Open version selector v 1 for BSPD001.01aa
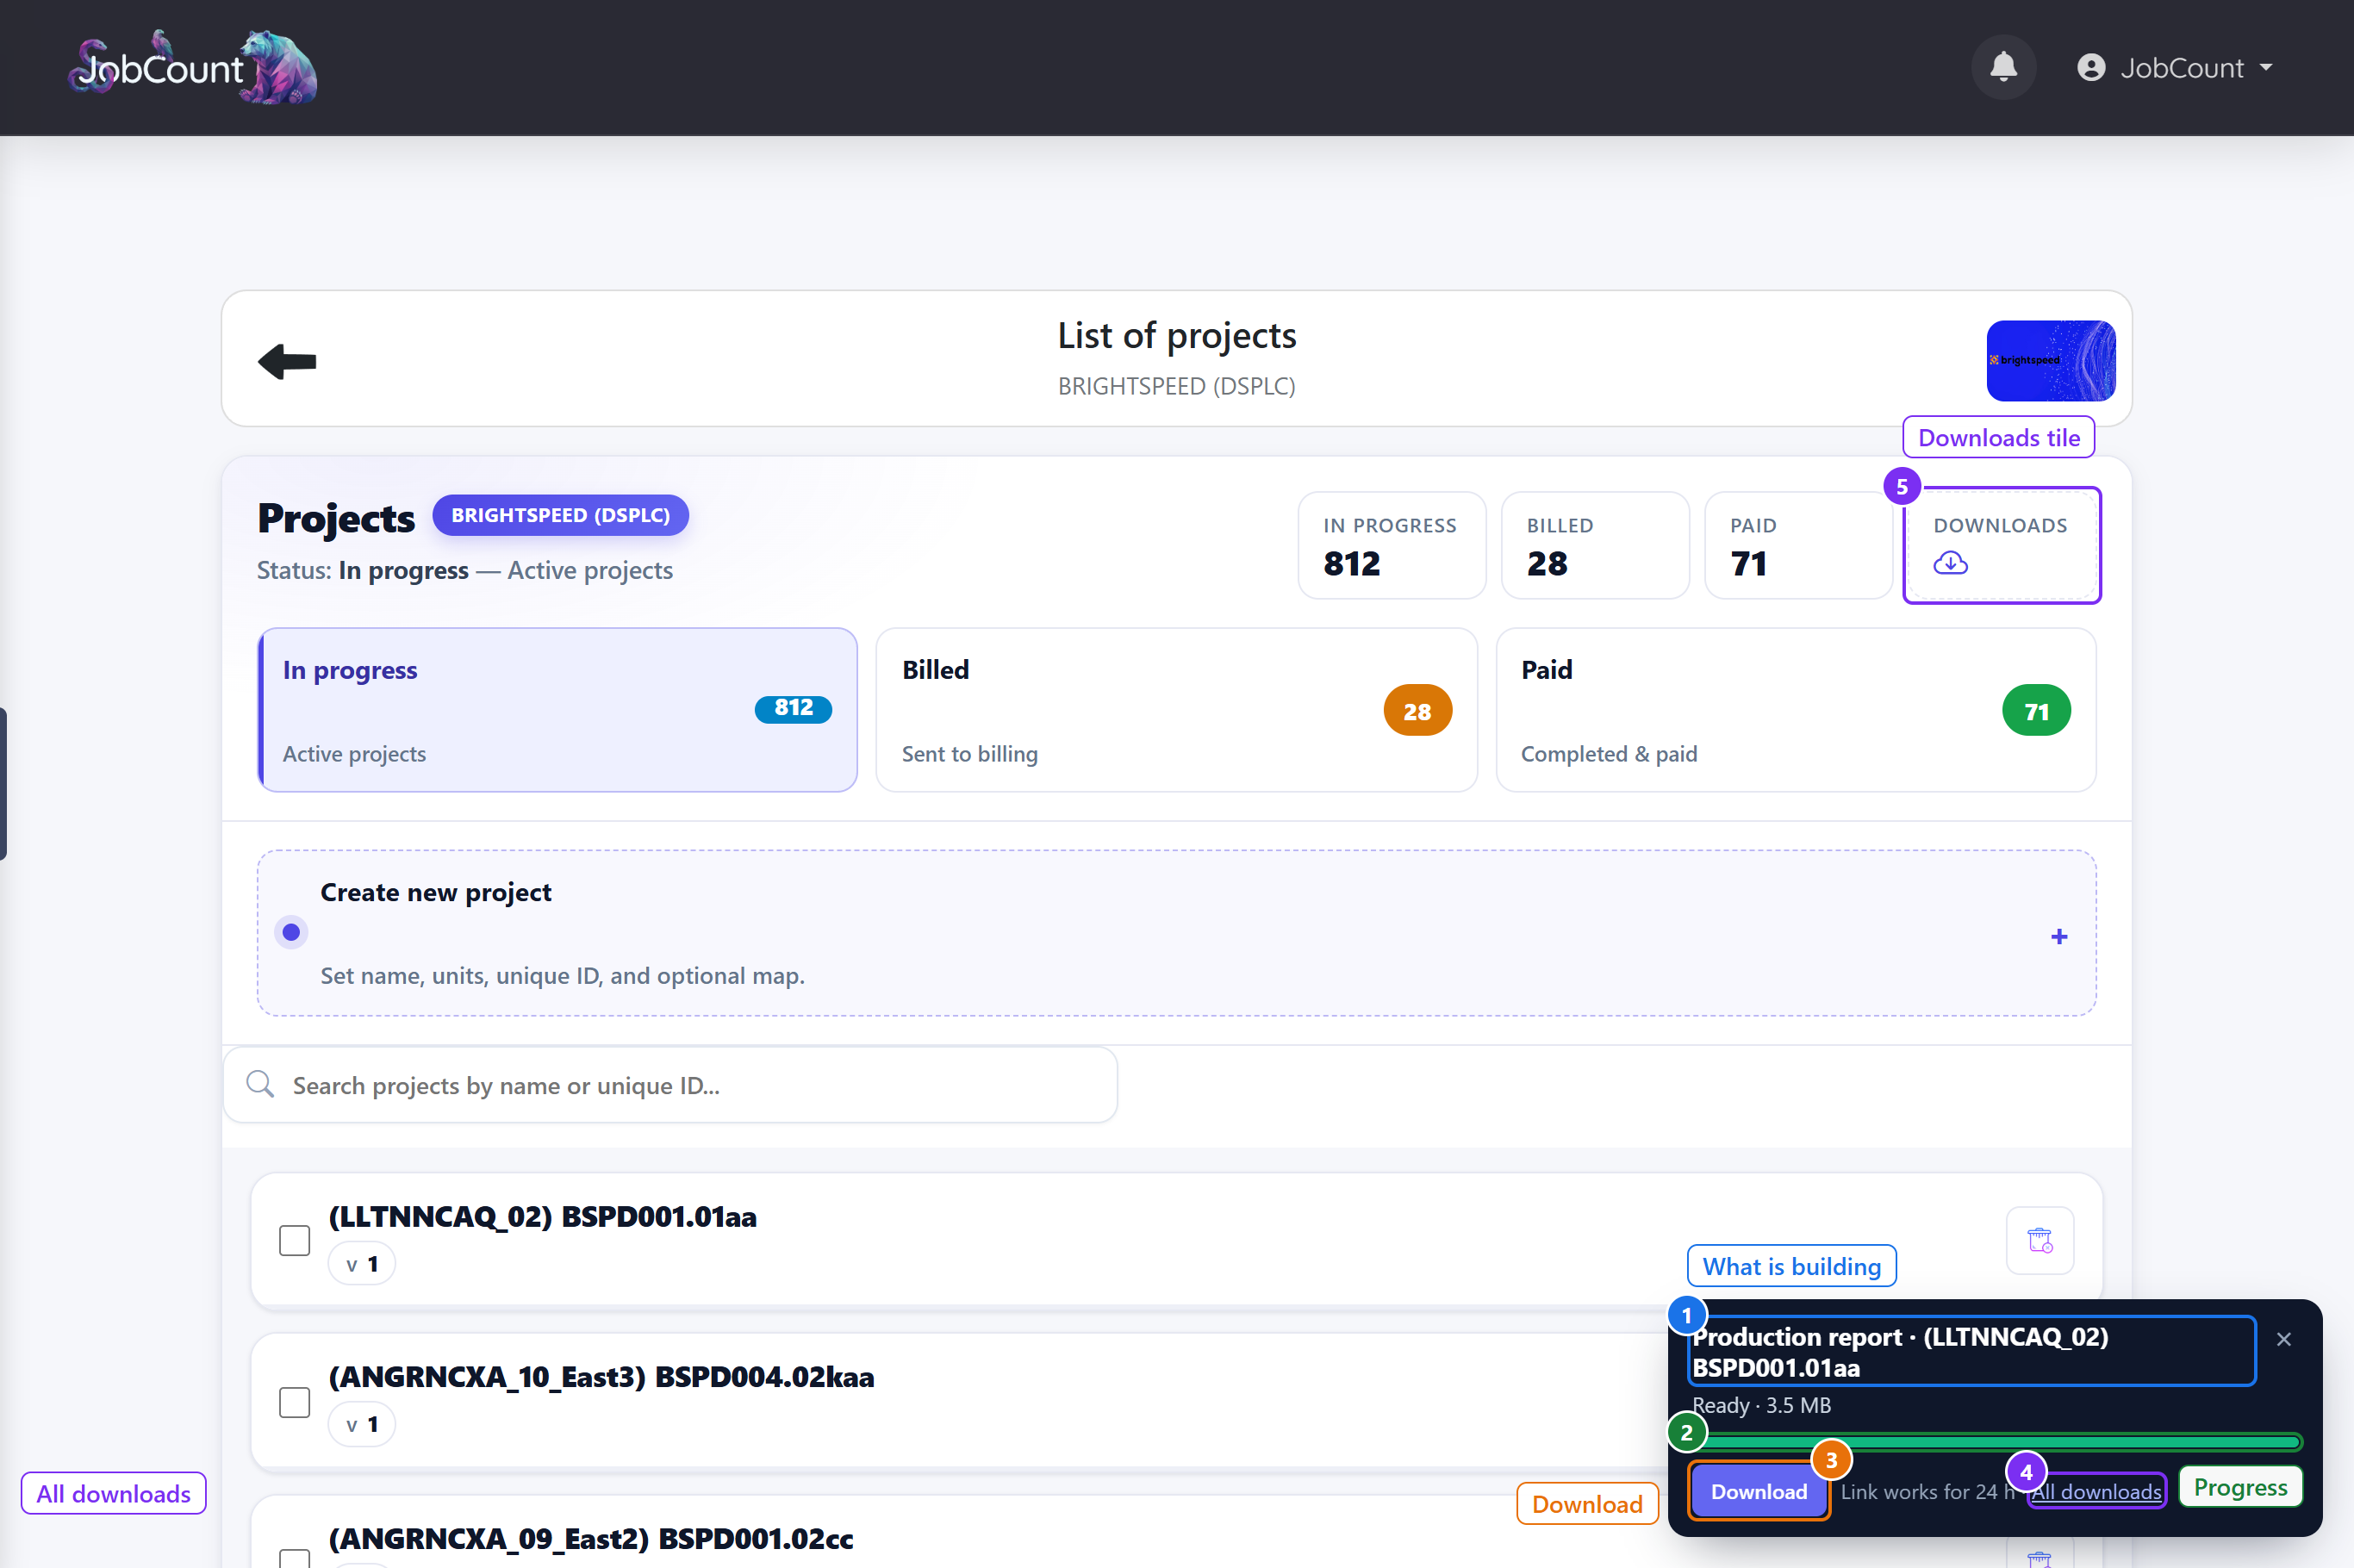This screenshot has width=2354, height=1568. 362,1264
